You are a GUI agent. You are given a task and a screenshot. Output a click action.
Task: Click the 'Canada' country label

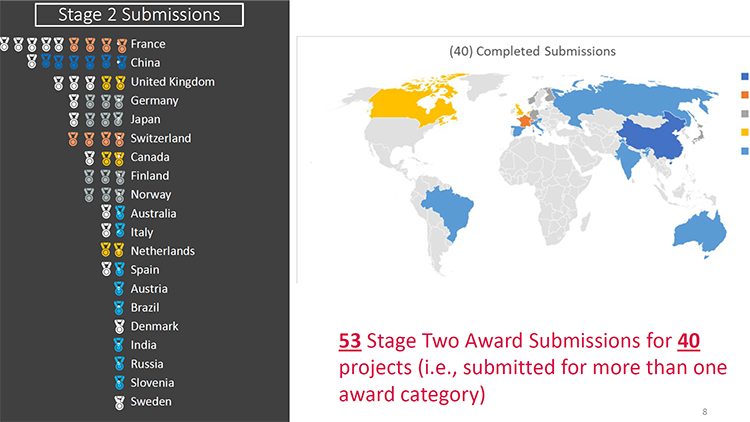pyautogui.click(x=150, y=157)
